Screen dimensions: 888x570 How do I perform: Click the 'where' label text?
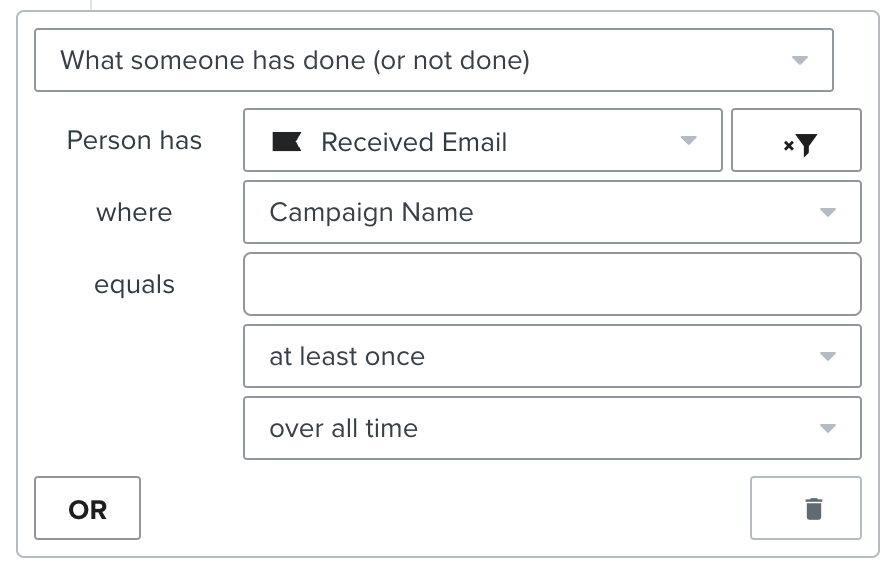134,212
